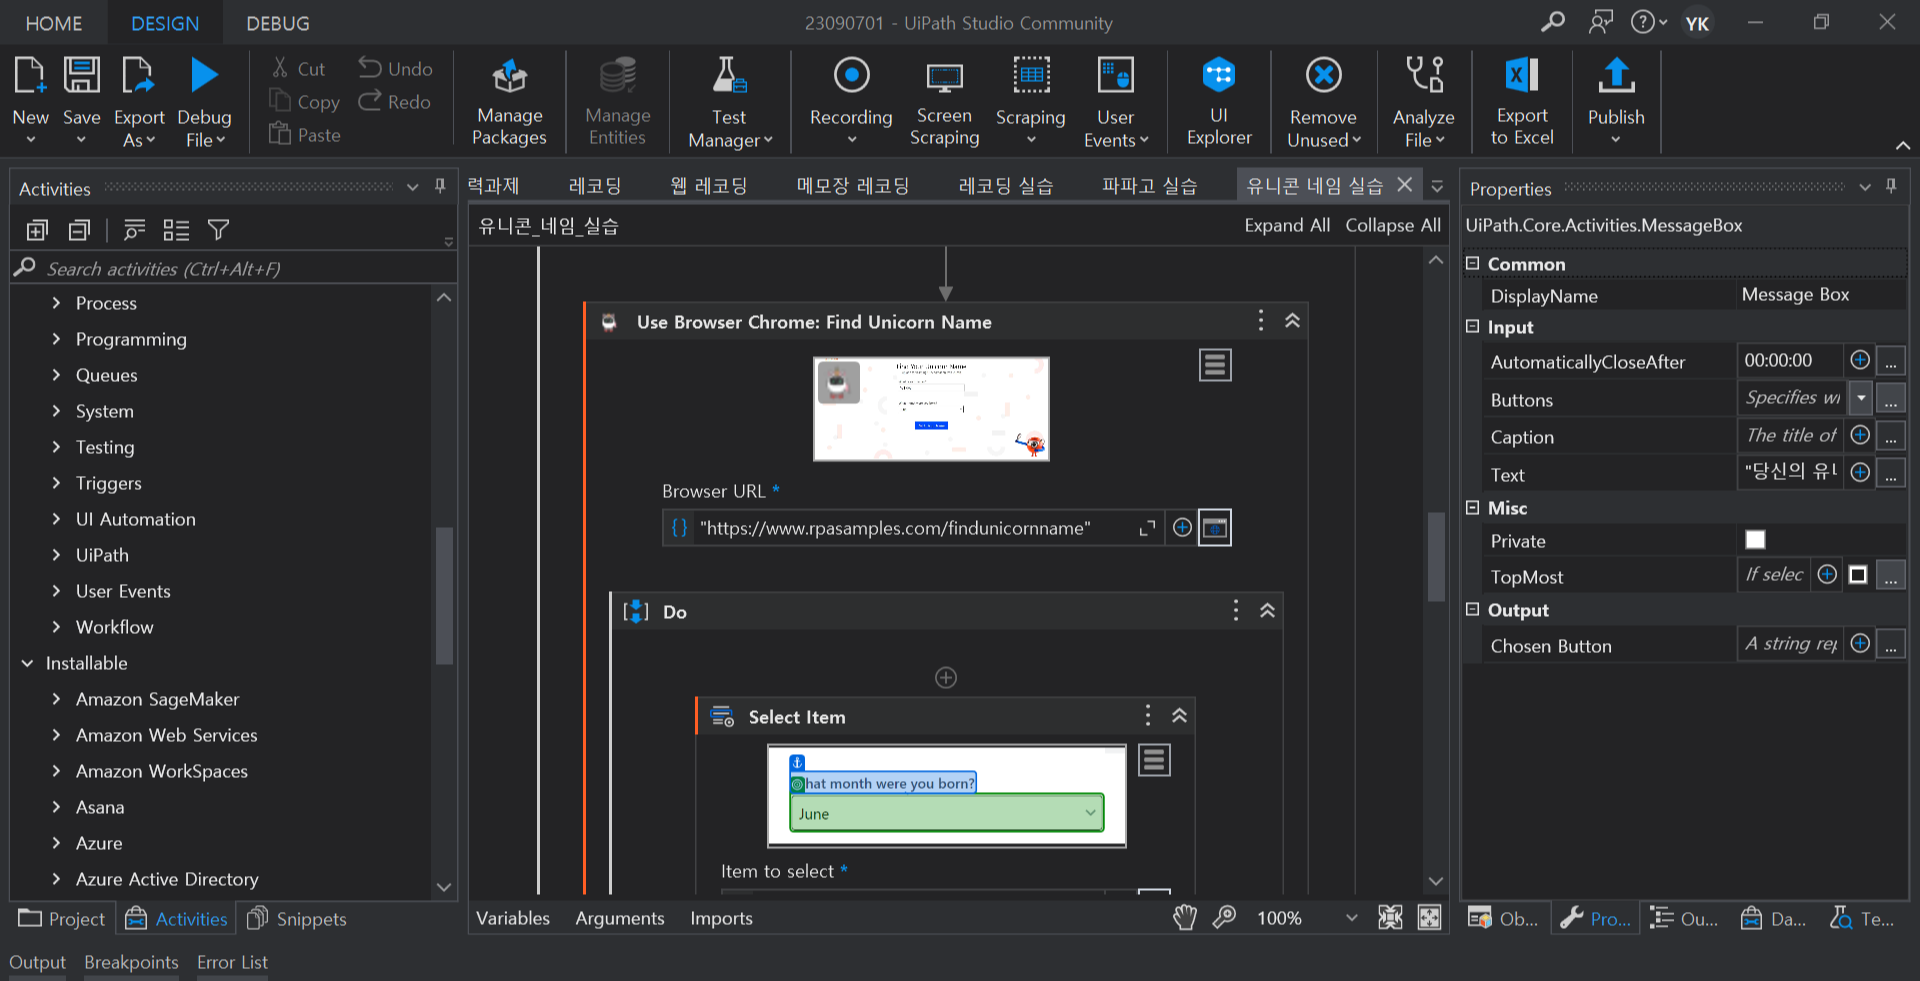Collapse the Select Item activity
This screenshot has height=981, width=1920.
click(1179, 716)
